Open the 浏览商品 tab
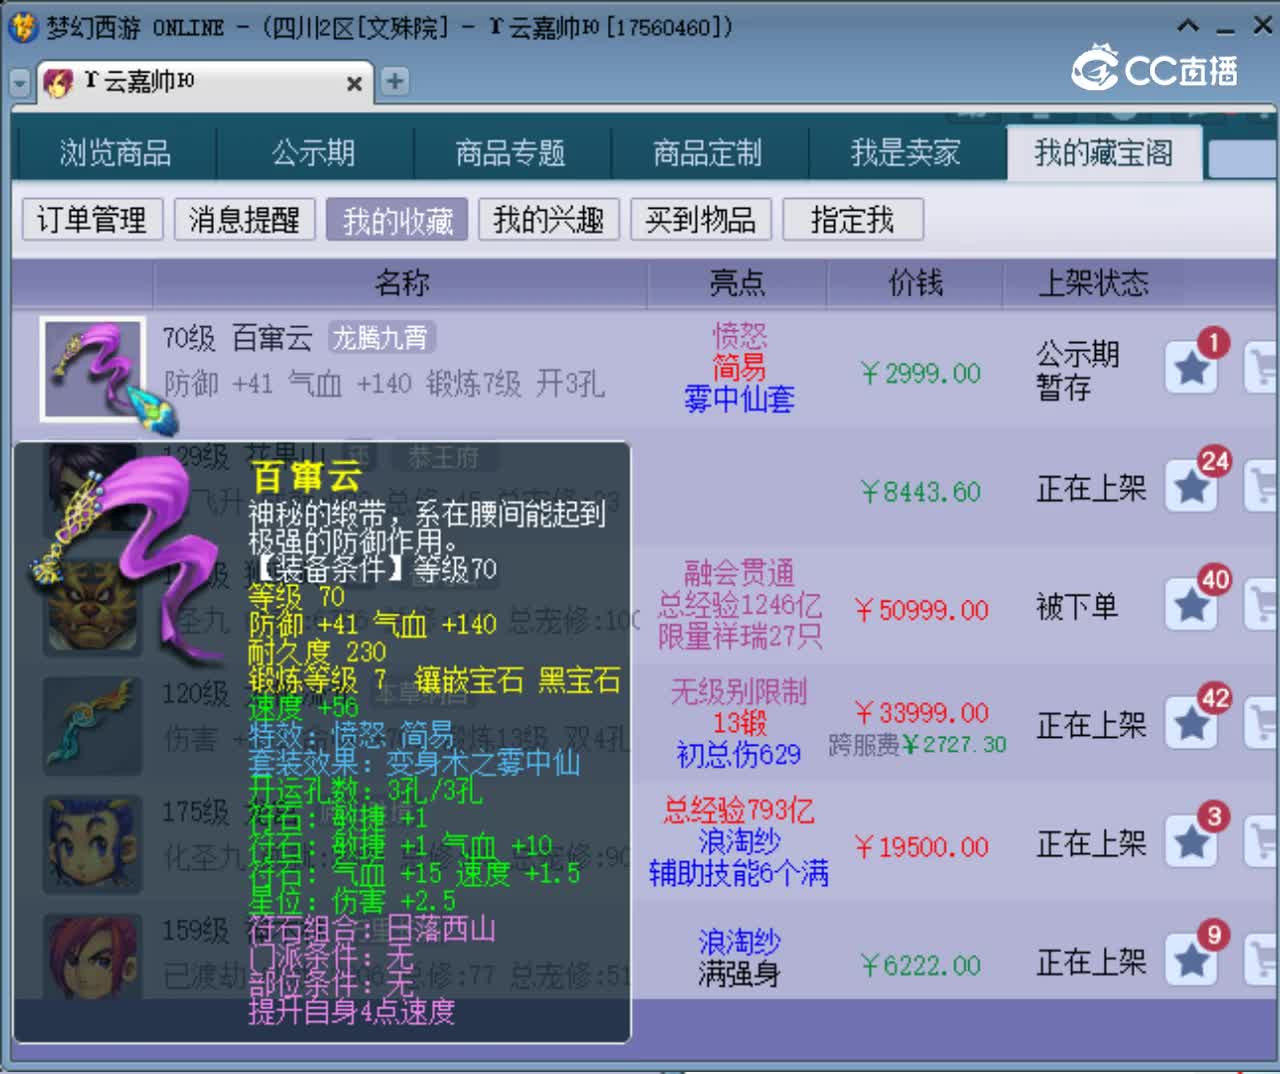 (x=115, y=153)
